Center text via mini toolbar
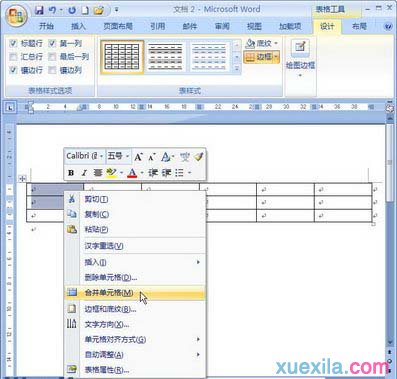This screenshot has width=397, height=379. (x=98, y=173)
